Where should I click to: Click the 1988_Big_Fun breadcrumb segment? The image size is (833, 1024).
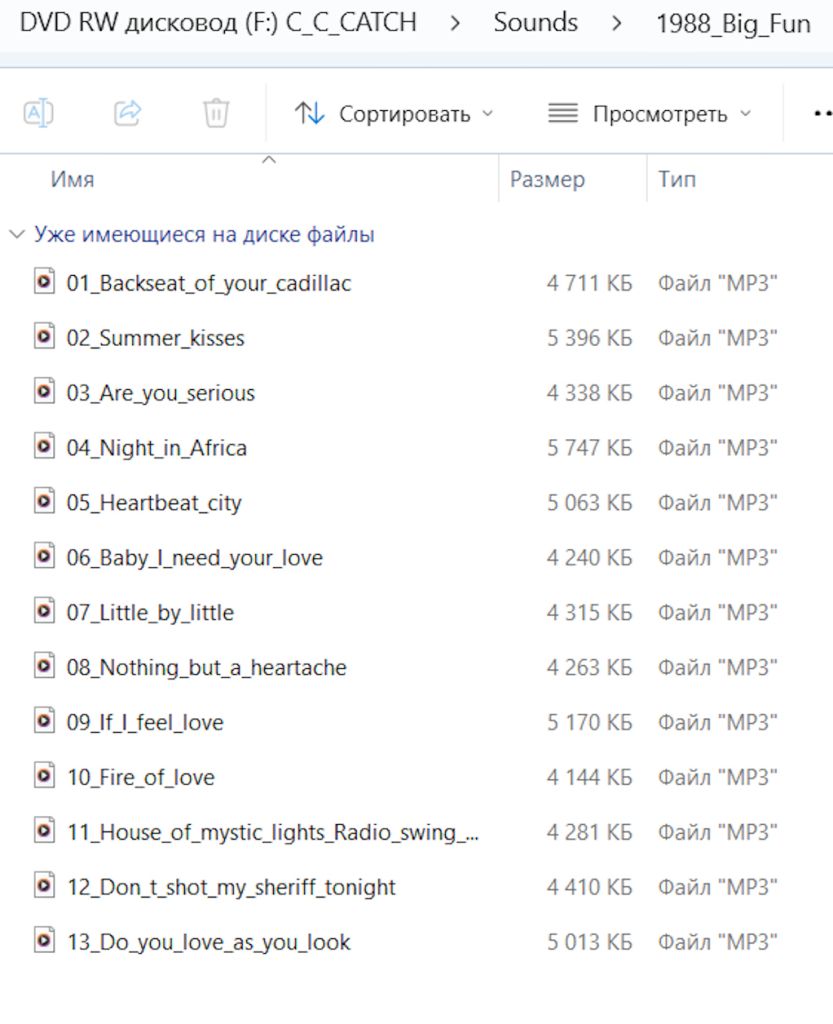click(x=733, y=24)
